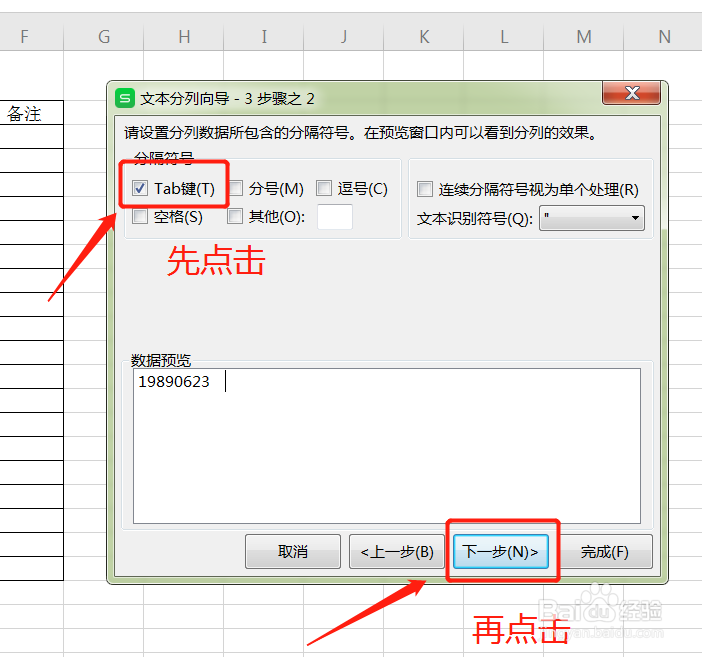The width and height of the screenshot is (702, 657).
Task: Select column H header
Action: coord(184,36)
